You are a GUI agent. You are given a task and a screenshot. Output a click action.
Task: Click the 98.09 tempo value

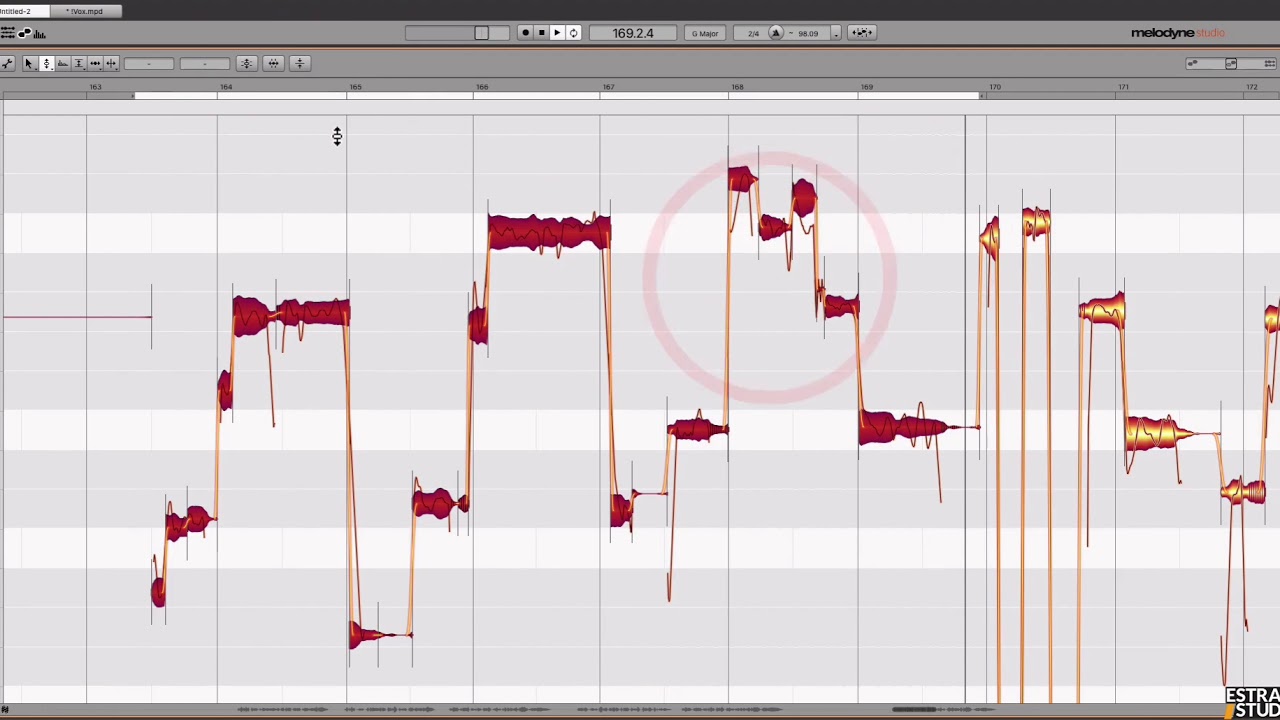(807, 33)
